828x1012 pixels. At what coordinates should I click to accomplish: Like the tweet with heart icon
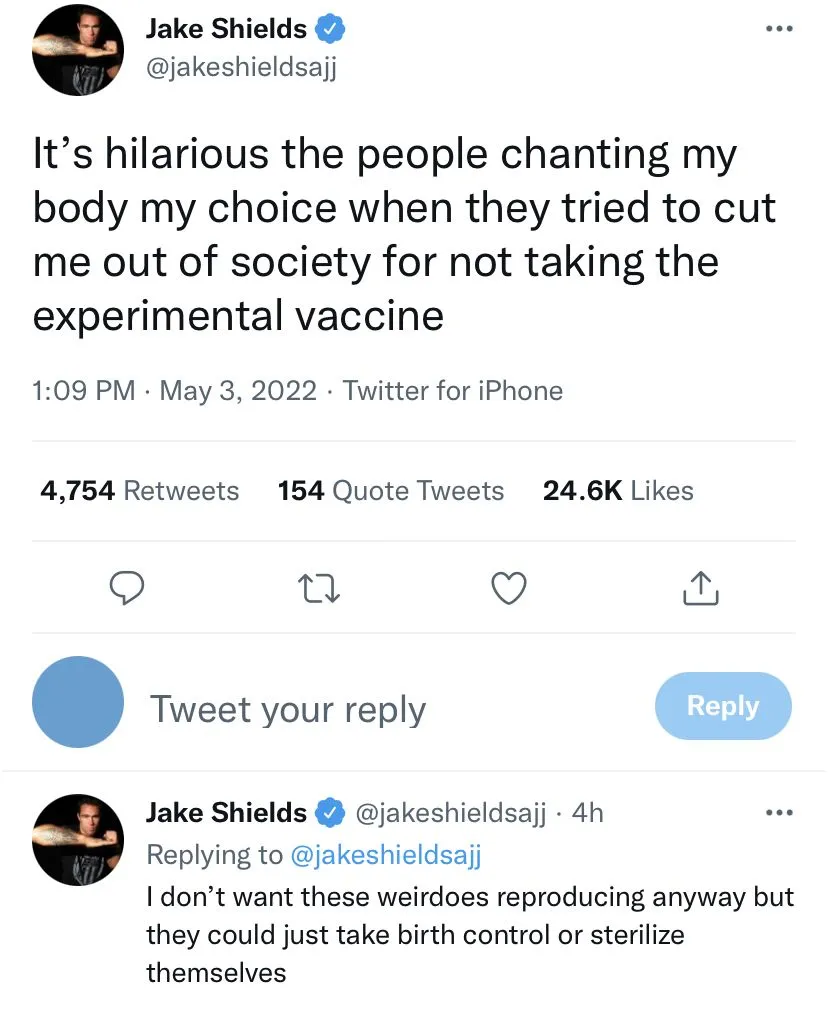click(510, 589)
